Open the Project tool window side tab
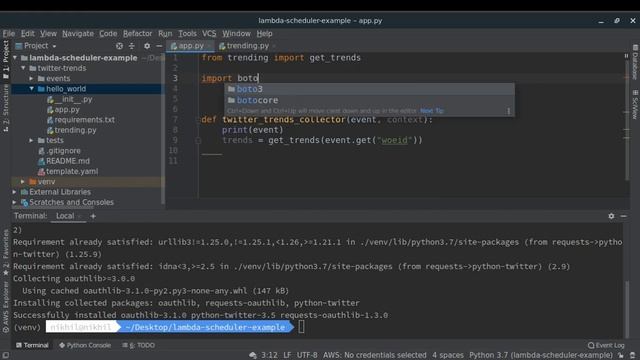This screenshot has width=640, height=360. pos(5,60)
